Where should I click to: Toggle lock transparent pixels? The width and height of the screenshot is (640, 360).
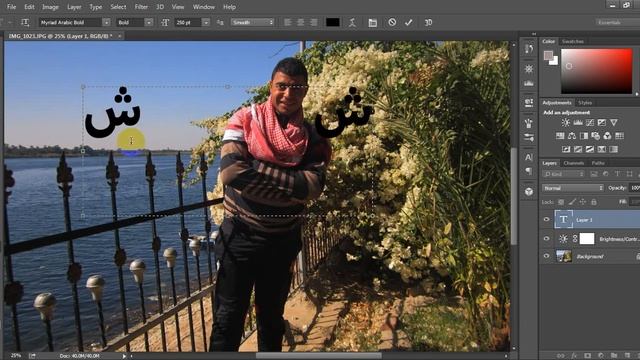pos(561,202)
